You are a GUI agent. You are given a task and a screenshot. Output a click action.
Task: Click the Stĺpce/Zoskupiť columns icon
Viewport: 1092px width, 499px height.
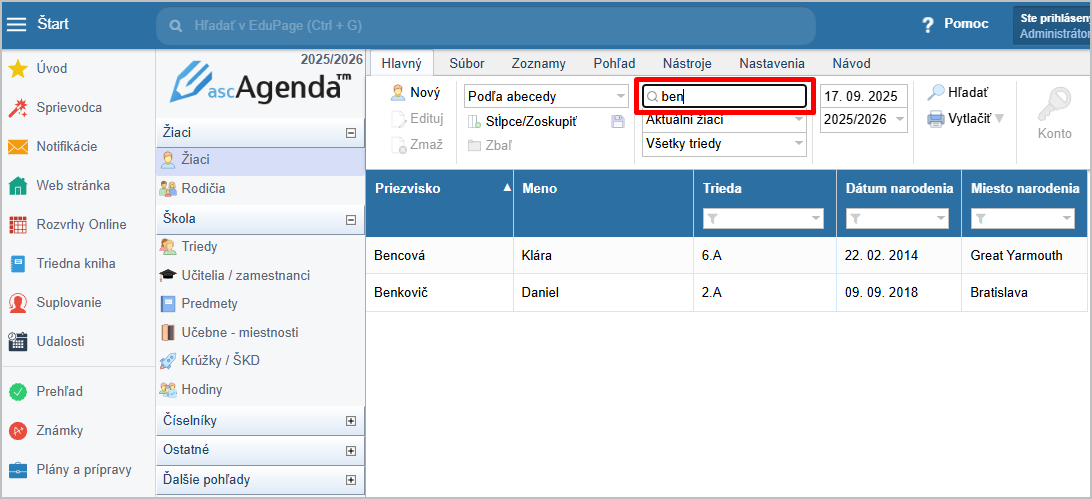click(474, 122)
